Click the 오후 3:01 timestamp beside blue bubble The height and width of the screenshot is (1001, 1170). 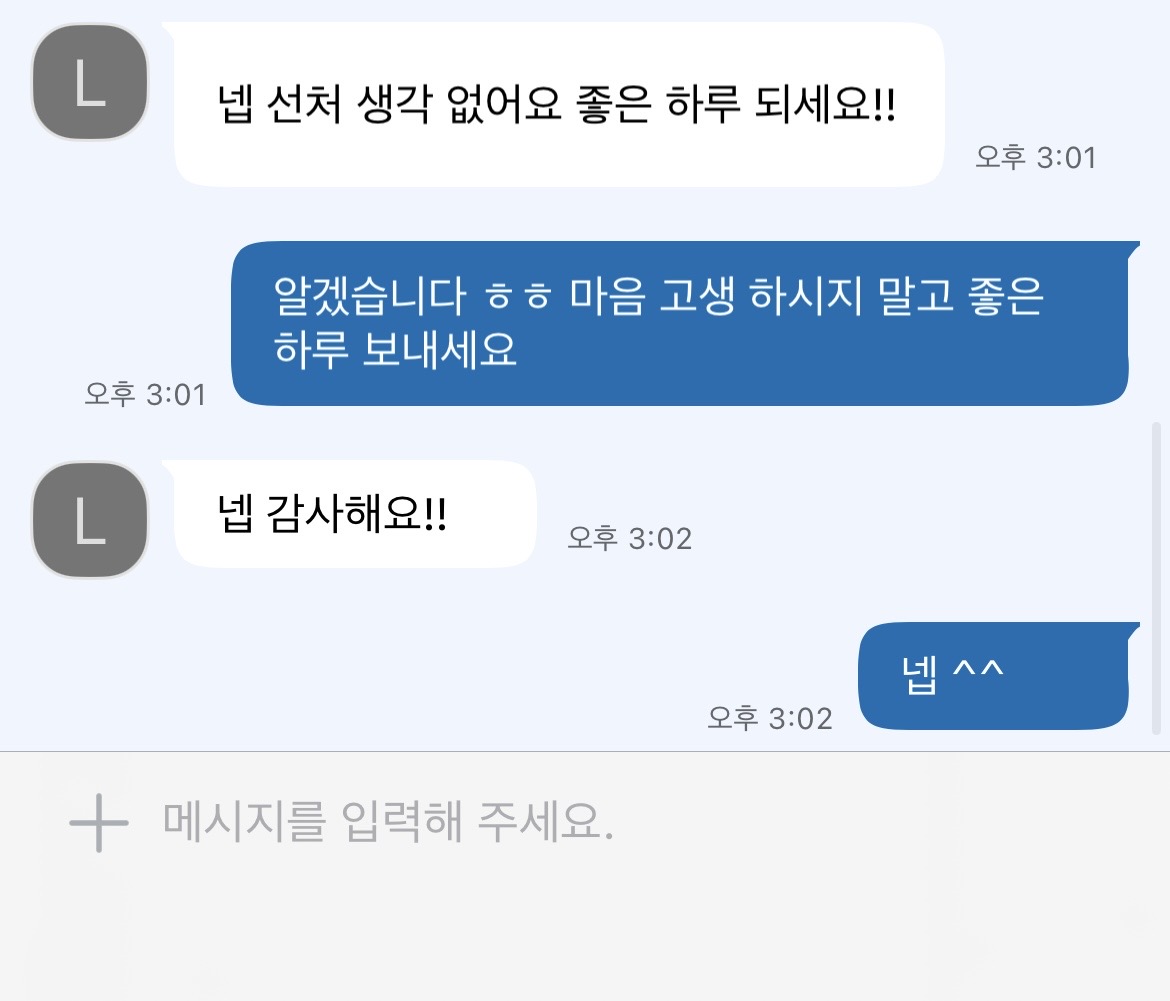pyautogui.click(x=146, y=394)
